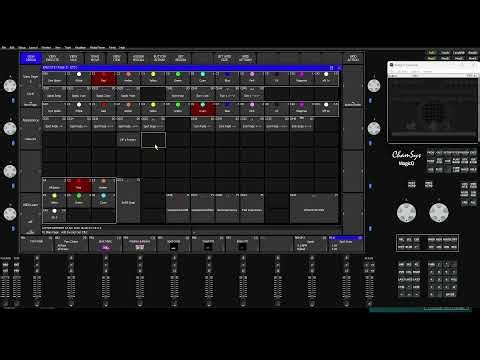
Task: Select the Green palette in the second colour row
Action: point(178,109)
